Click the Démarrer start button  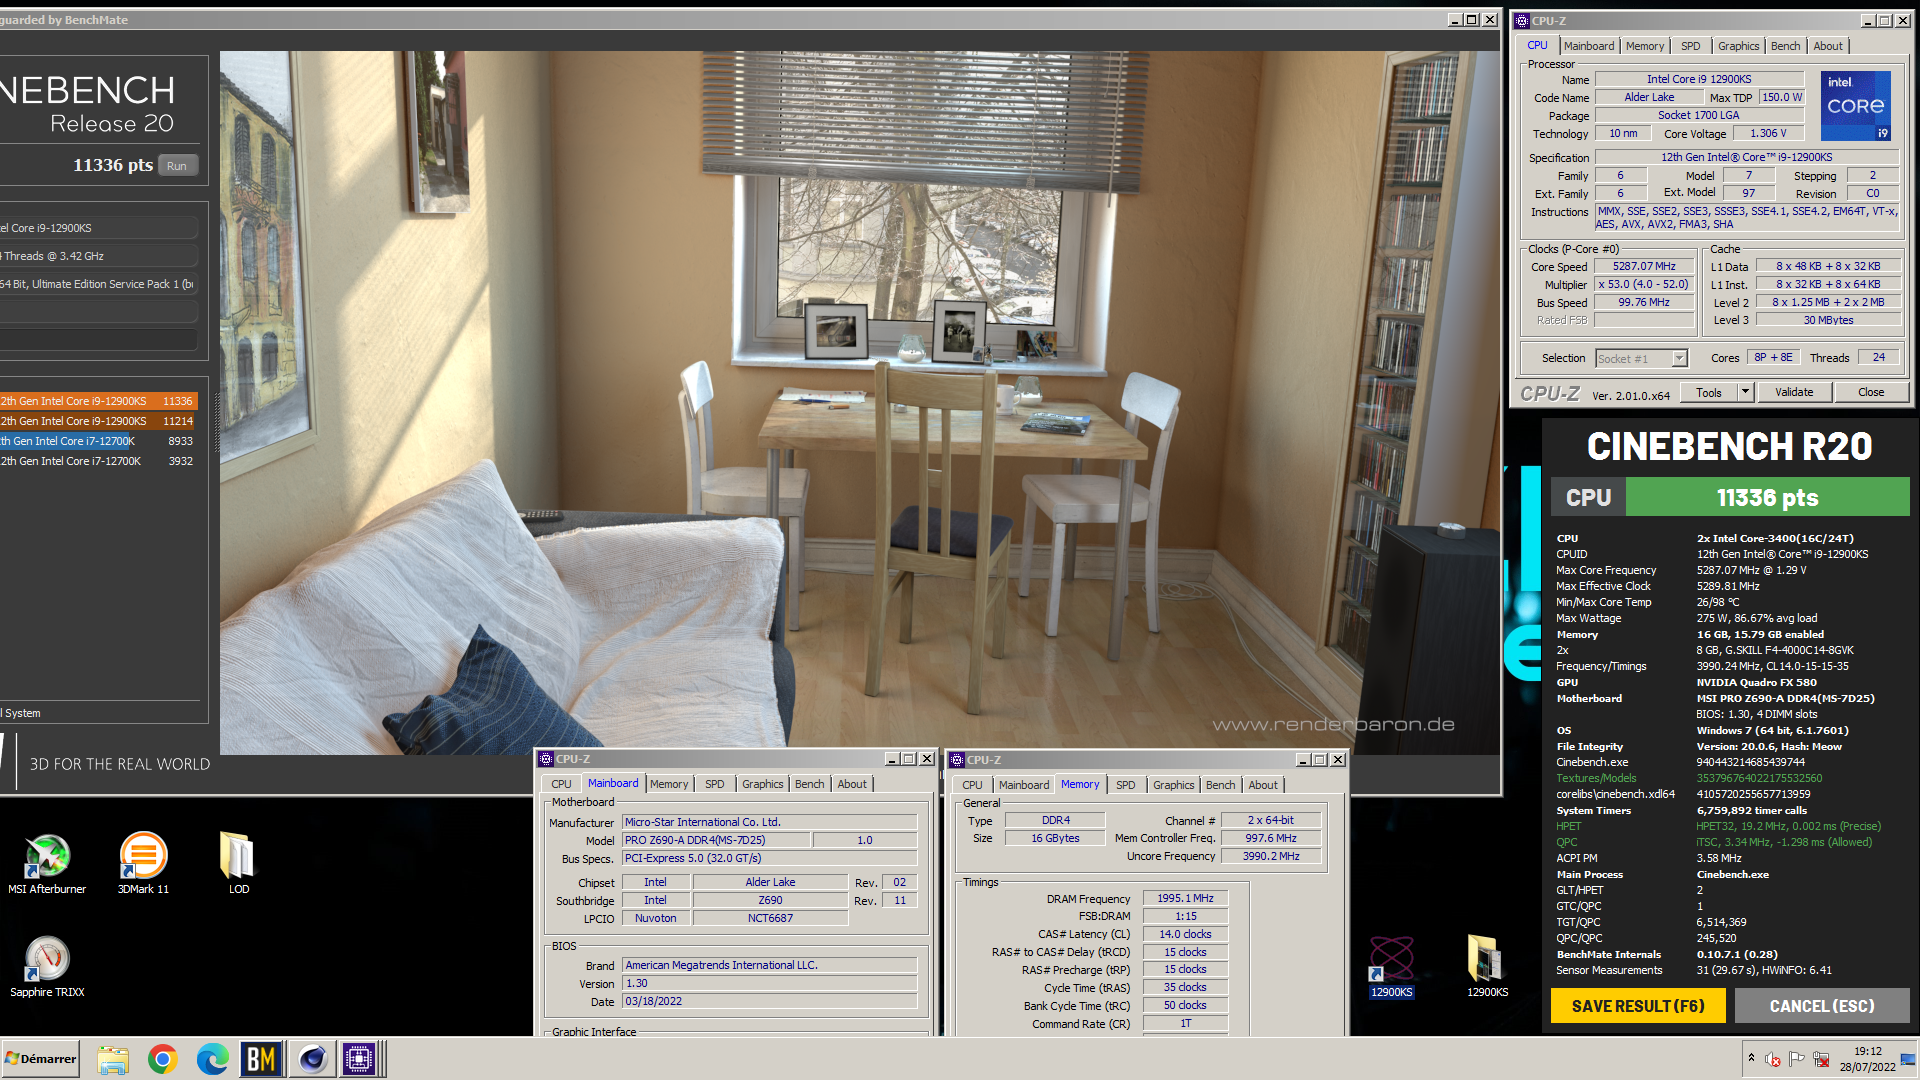pyautogui.click(x=40, y=1059)
